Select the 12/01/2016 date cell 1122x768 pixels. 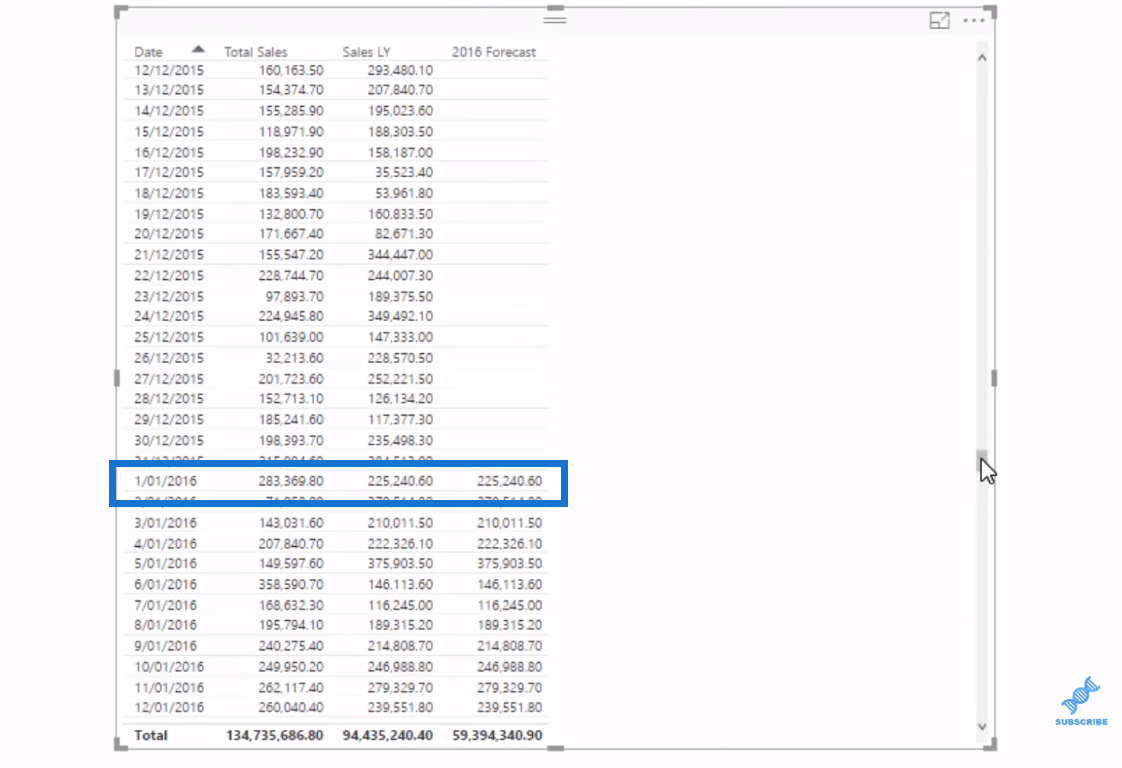pyautogui.click(x=169, y=708)
